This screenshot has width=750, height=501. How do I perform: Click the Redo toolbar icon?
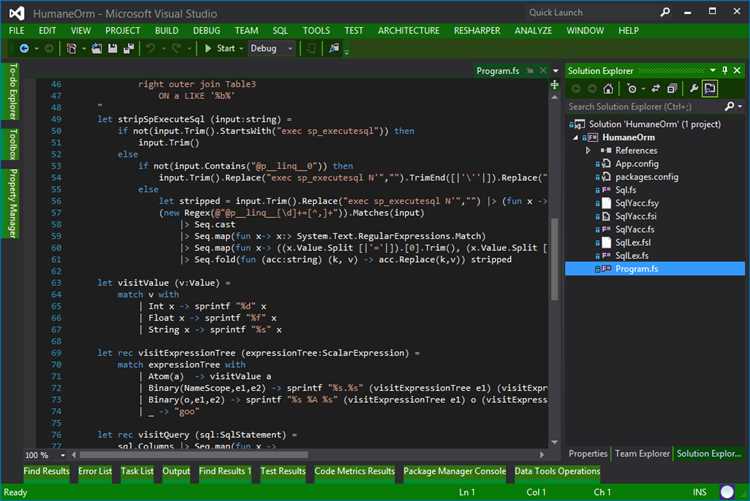tap(176, 48)
